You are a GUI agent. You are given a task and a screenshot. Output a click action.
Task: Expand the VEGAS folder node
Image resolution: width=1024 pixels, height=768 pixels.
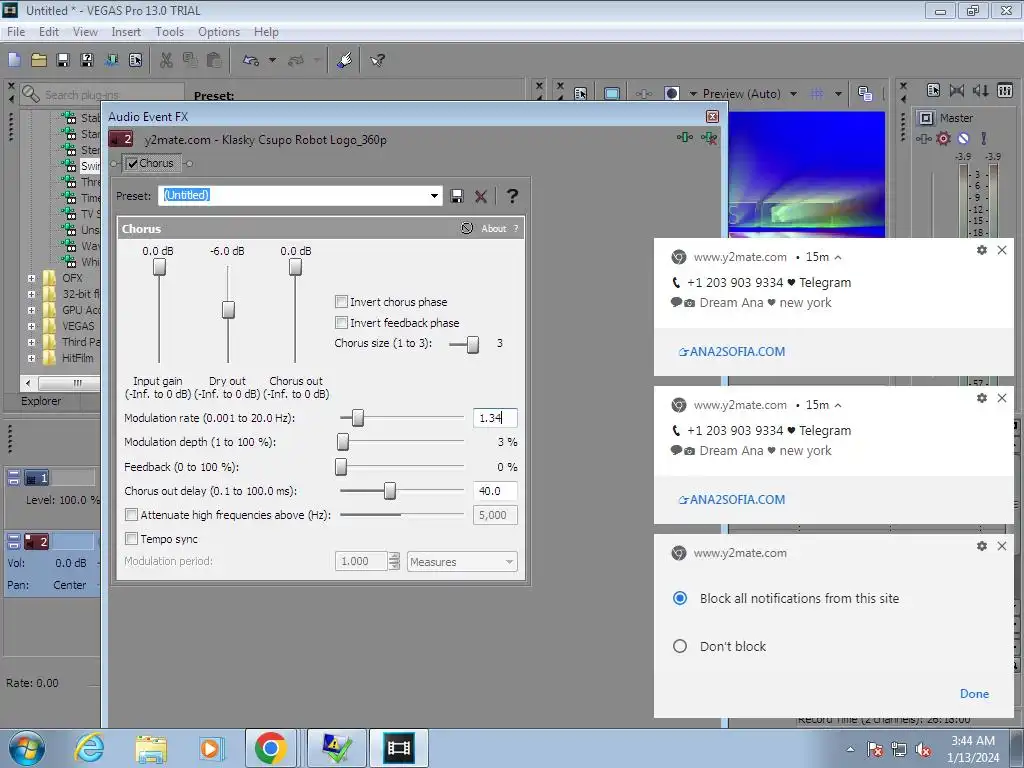pyautogui.click(x=31, y=326)
